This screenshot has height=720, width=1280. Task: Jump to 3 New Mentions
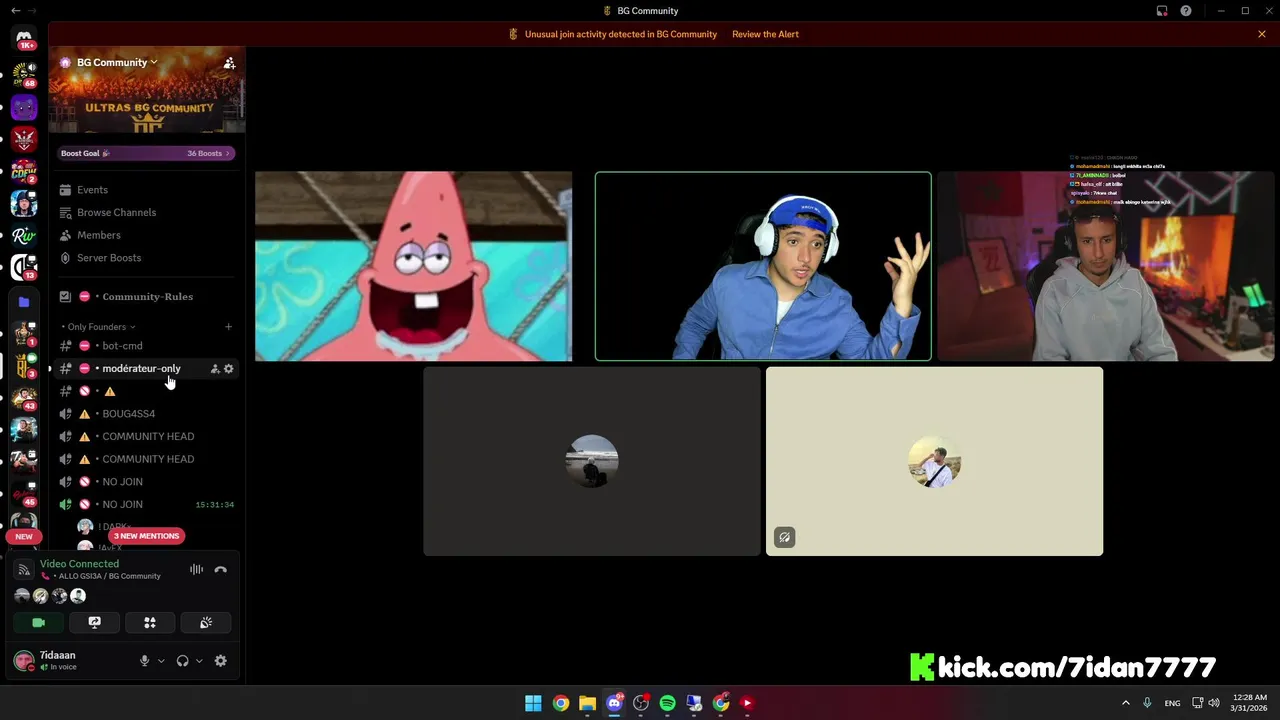coord(146,536)
